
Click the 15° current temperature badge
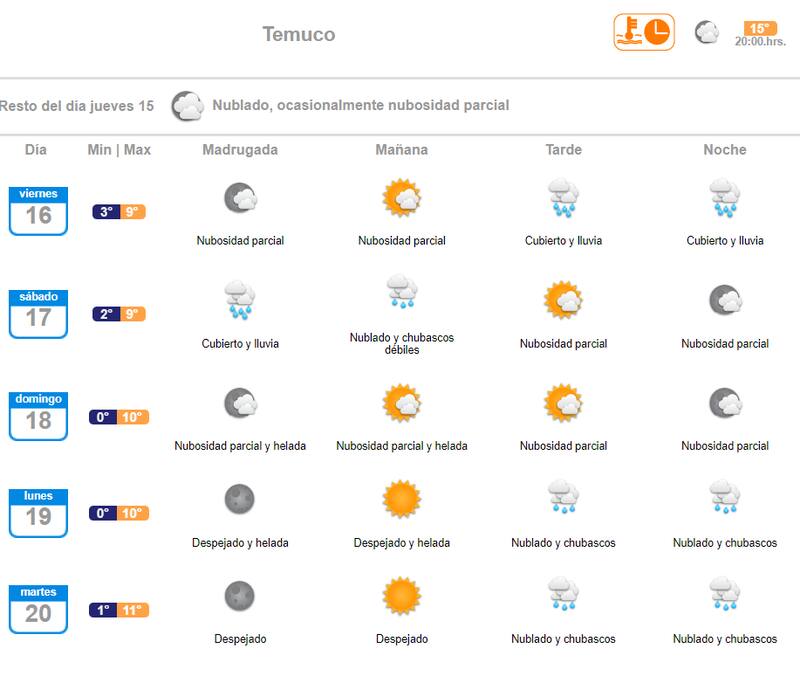tap(760, 28)
